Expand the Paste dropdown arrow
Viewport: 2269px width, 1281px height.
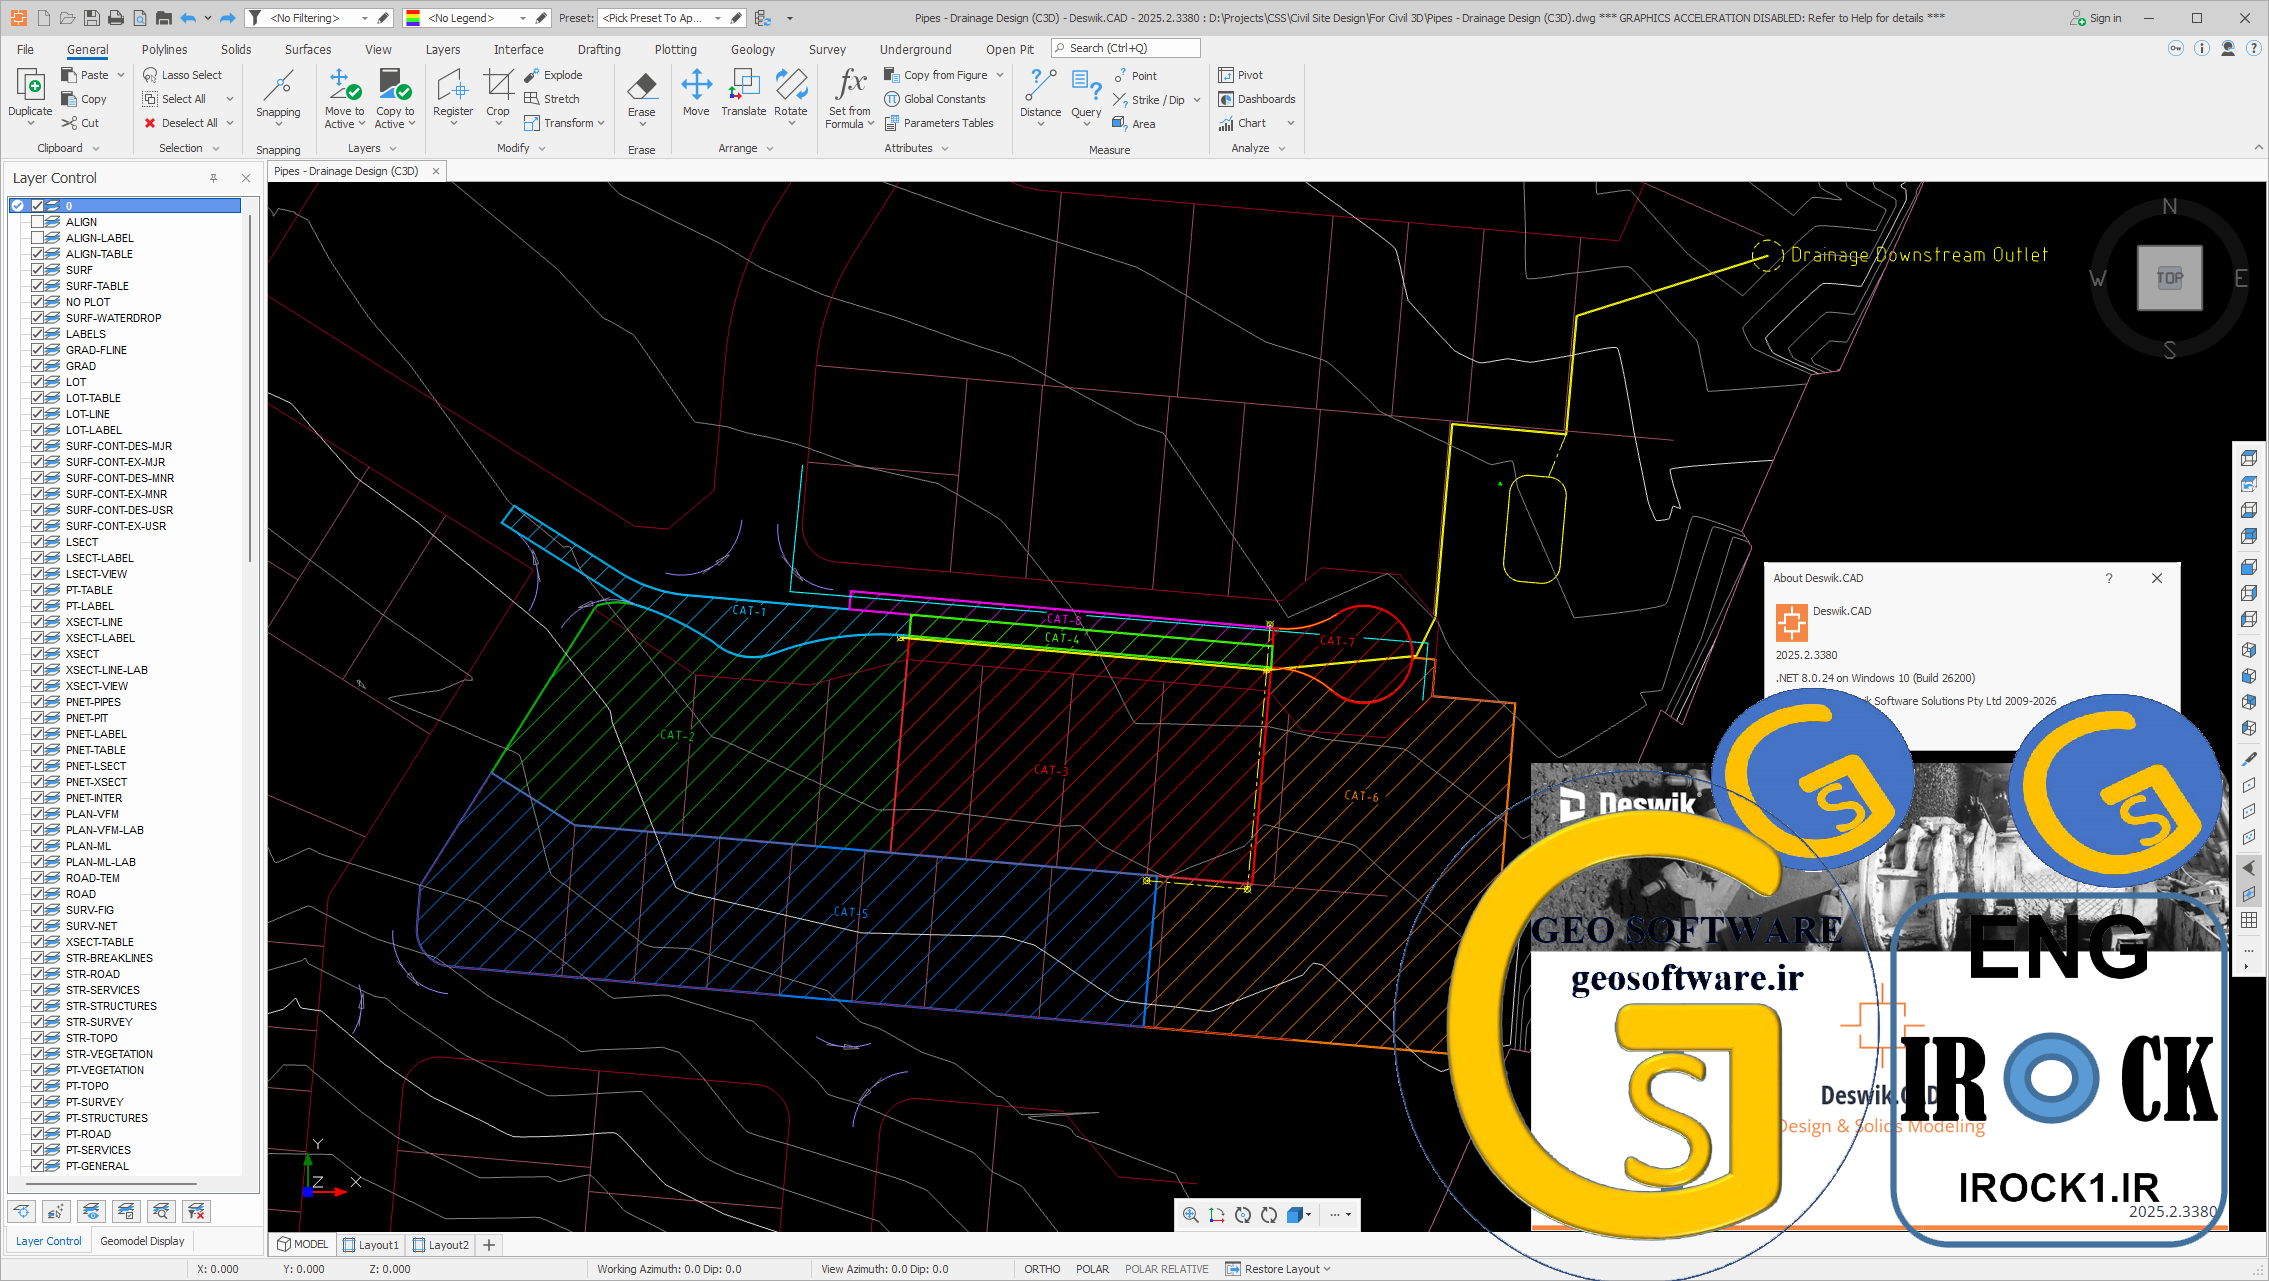click(x=121, y=75)
